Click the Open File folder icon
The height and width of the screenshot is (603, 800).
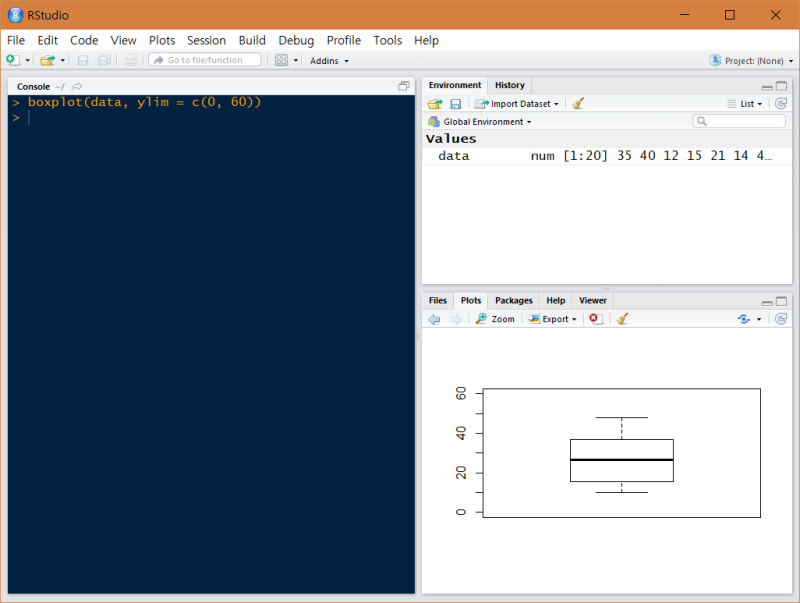pyautogui.click(x=46, y=60)
